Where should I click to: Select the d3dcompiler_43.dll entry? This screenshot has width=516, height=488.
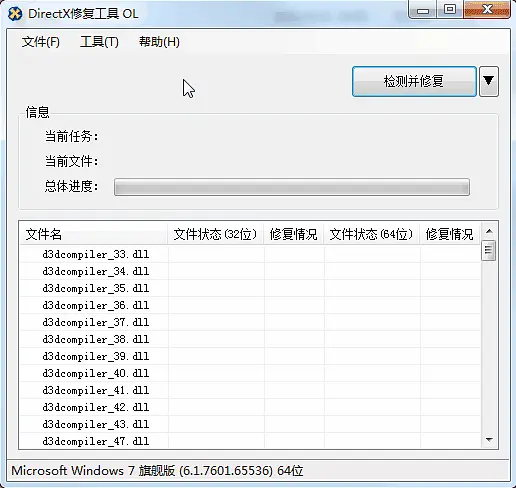pyautogui.click(x=95, y=424)
